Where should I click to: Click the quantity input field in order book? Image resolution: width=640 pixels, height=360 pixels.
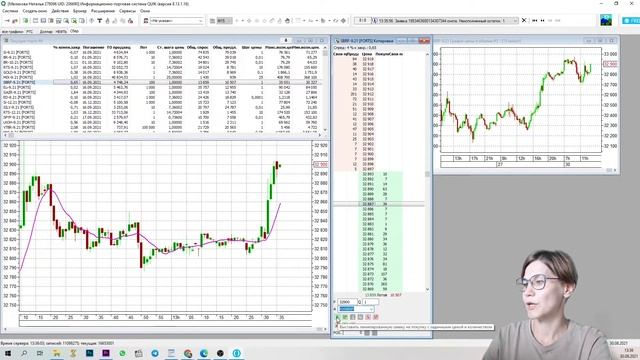tap(371, 302)
